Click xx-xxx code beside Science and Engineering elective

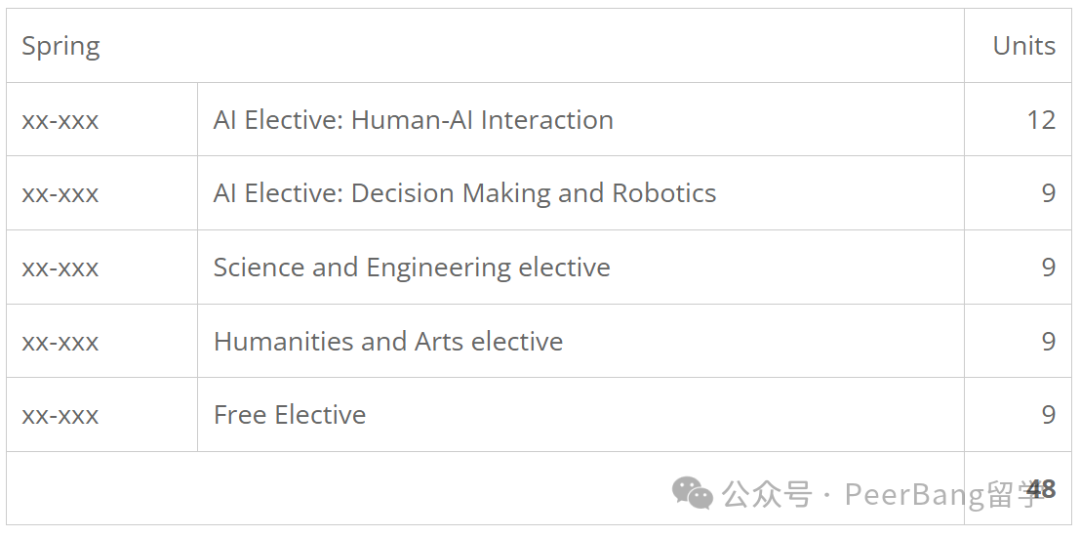(60, 268)
